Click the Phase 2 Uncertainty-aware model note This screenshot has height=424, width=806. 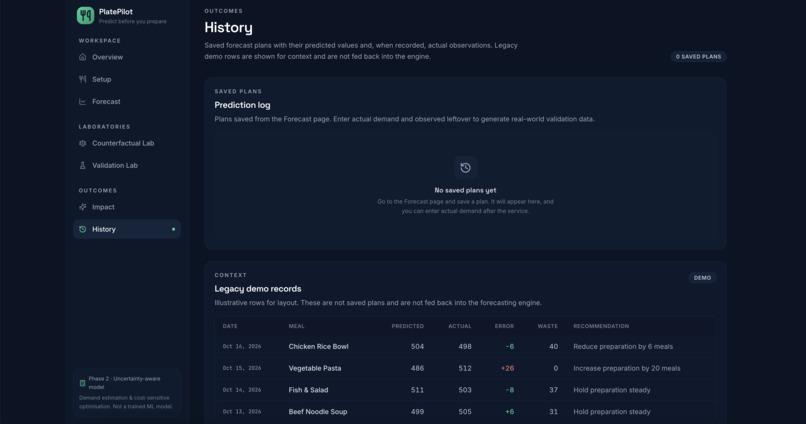point(127,392)
